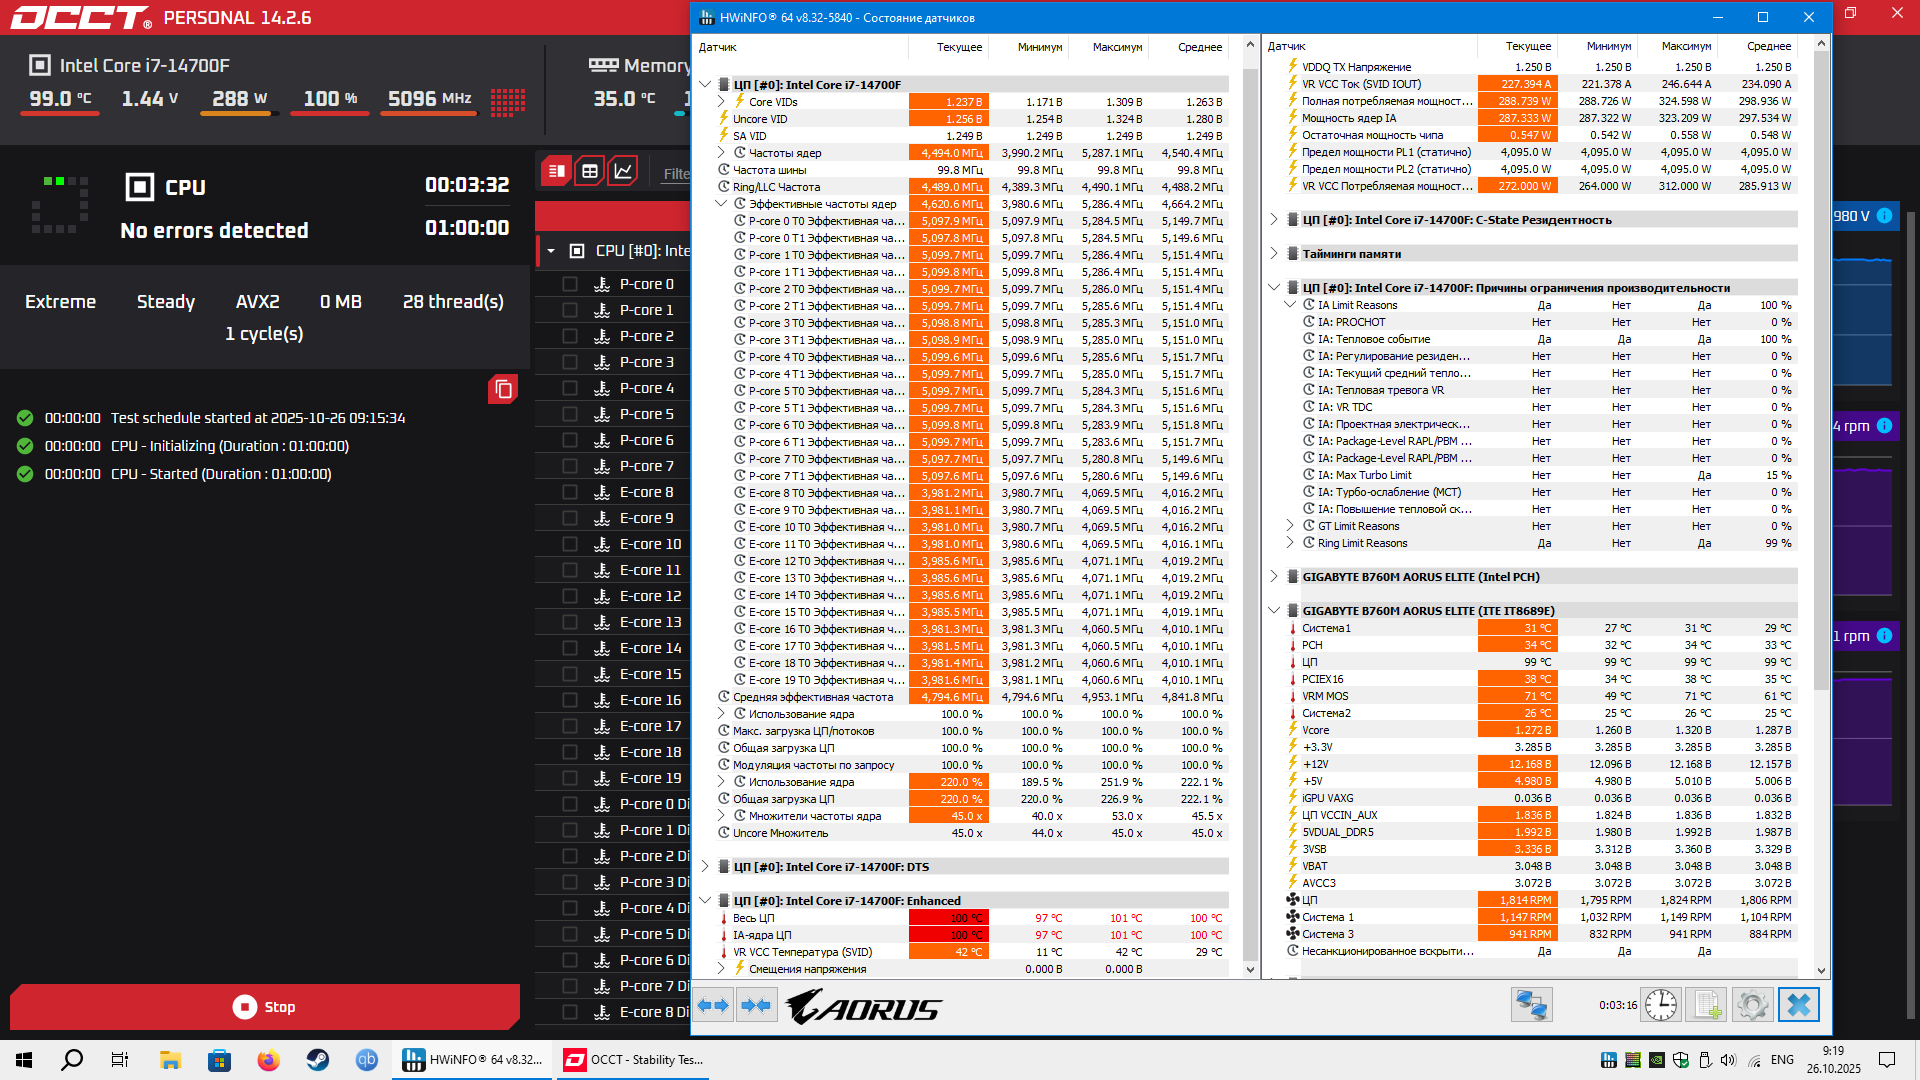
Task: Switch to OCCT Stability Test taskbar item
Action: [x=634, y=1060]
